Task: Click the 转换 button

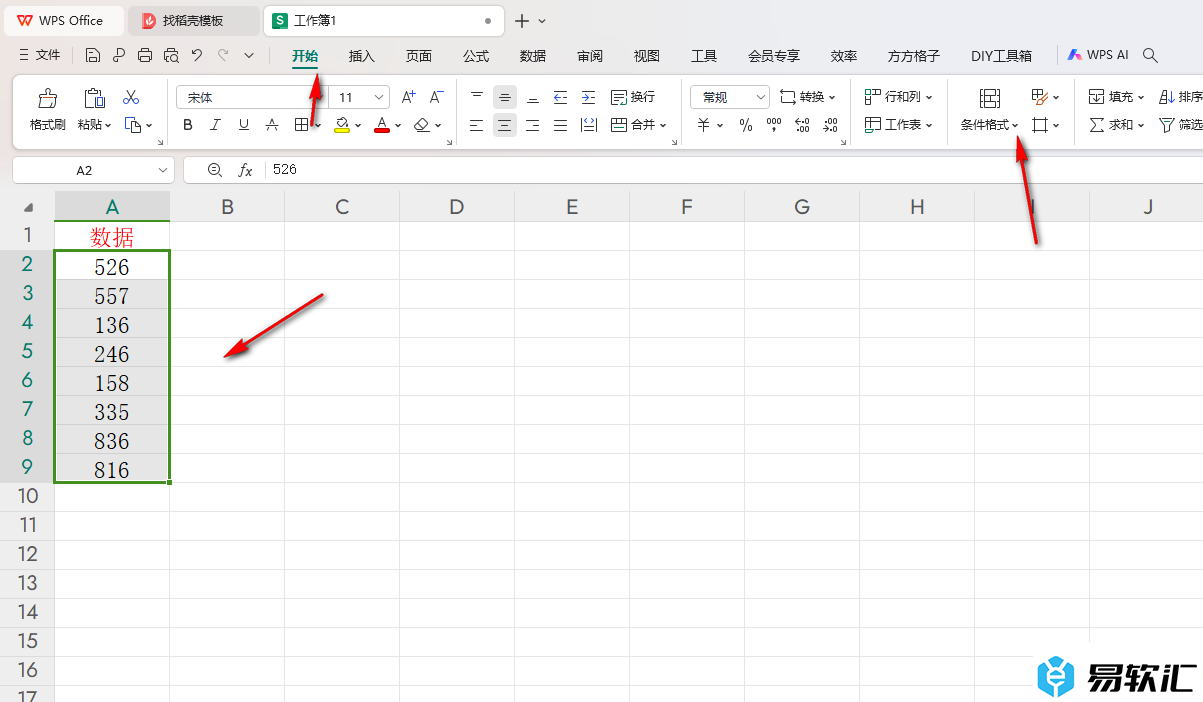Action: (807, 97)
